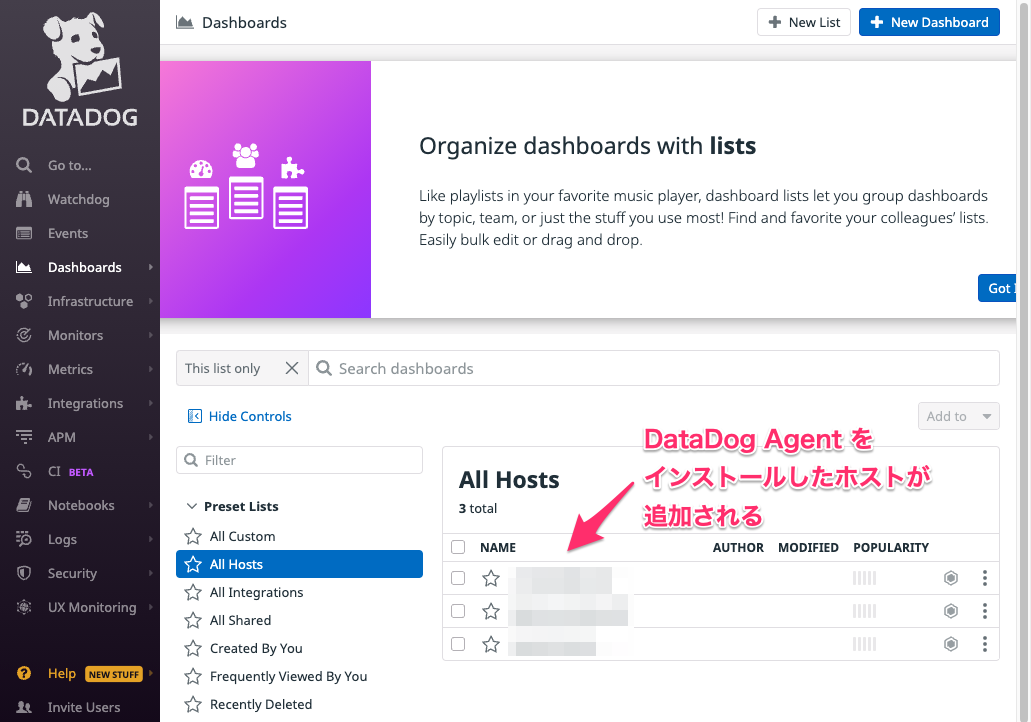Click the Hide Controls link

click(240, 416)
